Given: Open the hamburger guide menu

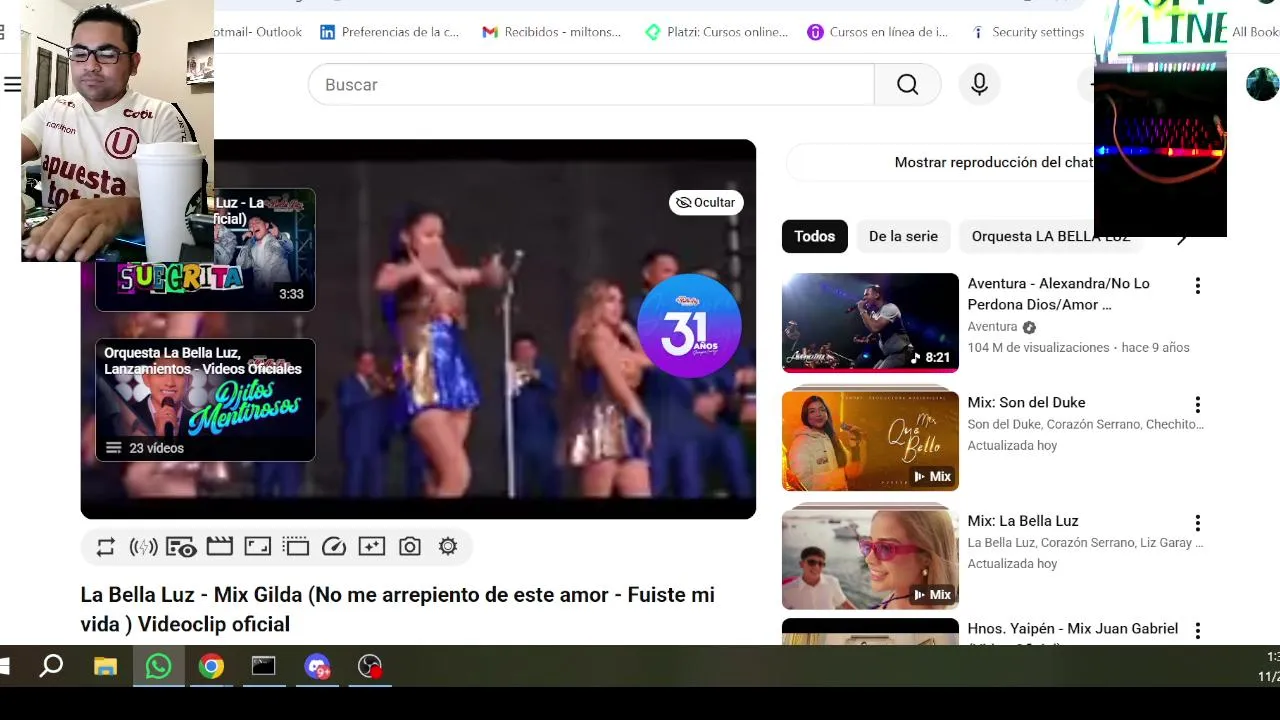Looking at the screenshot, I should tap(12, 85).
